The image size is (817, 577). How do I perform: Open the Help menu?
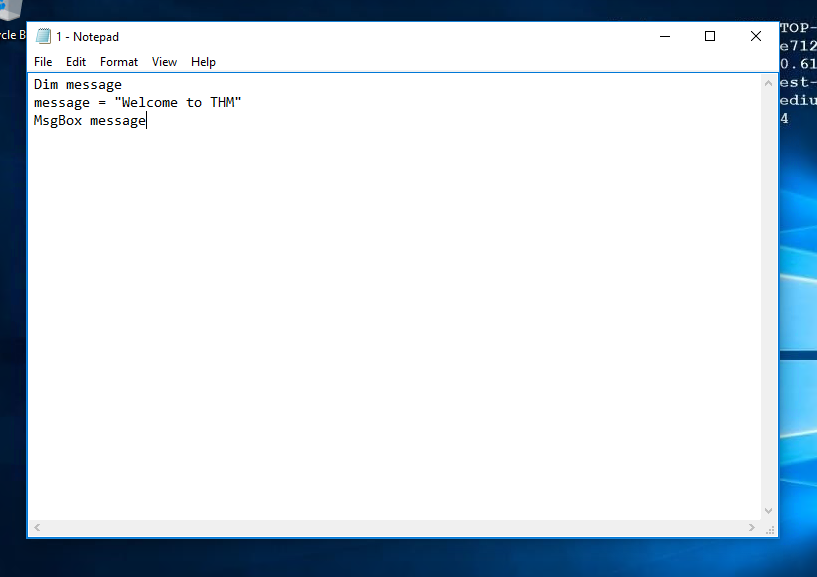[203, 62]
